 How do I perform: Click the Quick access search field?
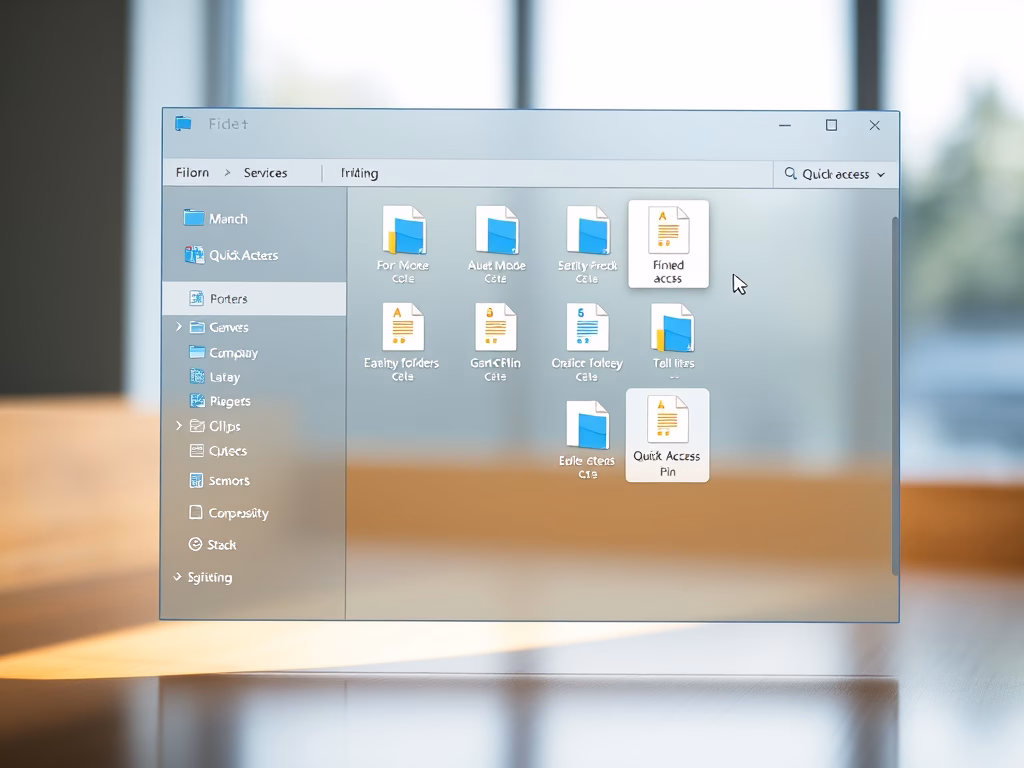pos(836,174)
